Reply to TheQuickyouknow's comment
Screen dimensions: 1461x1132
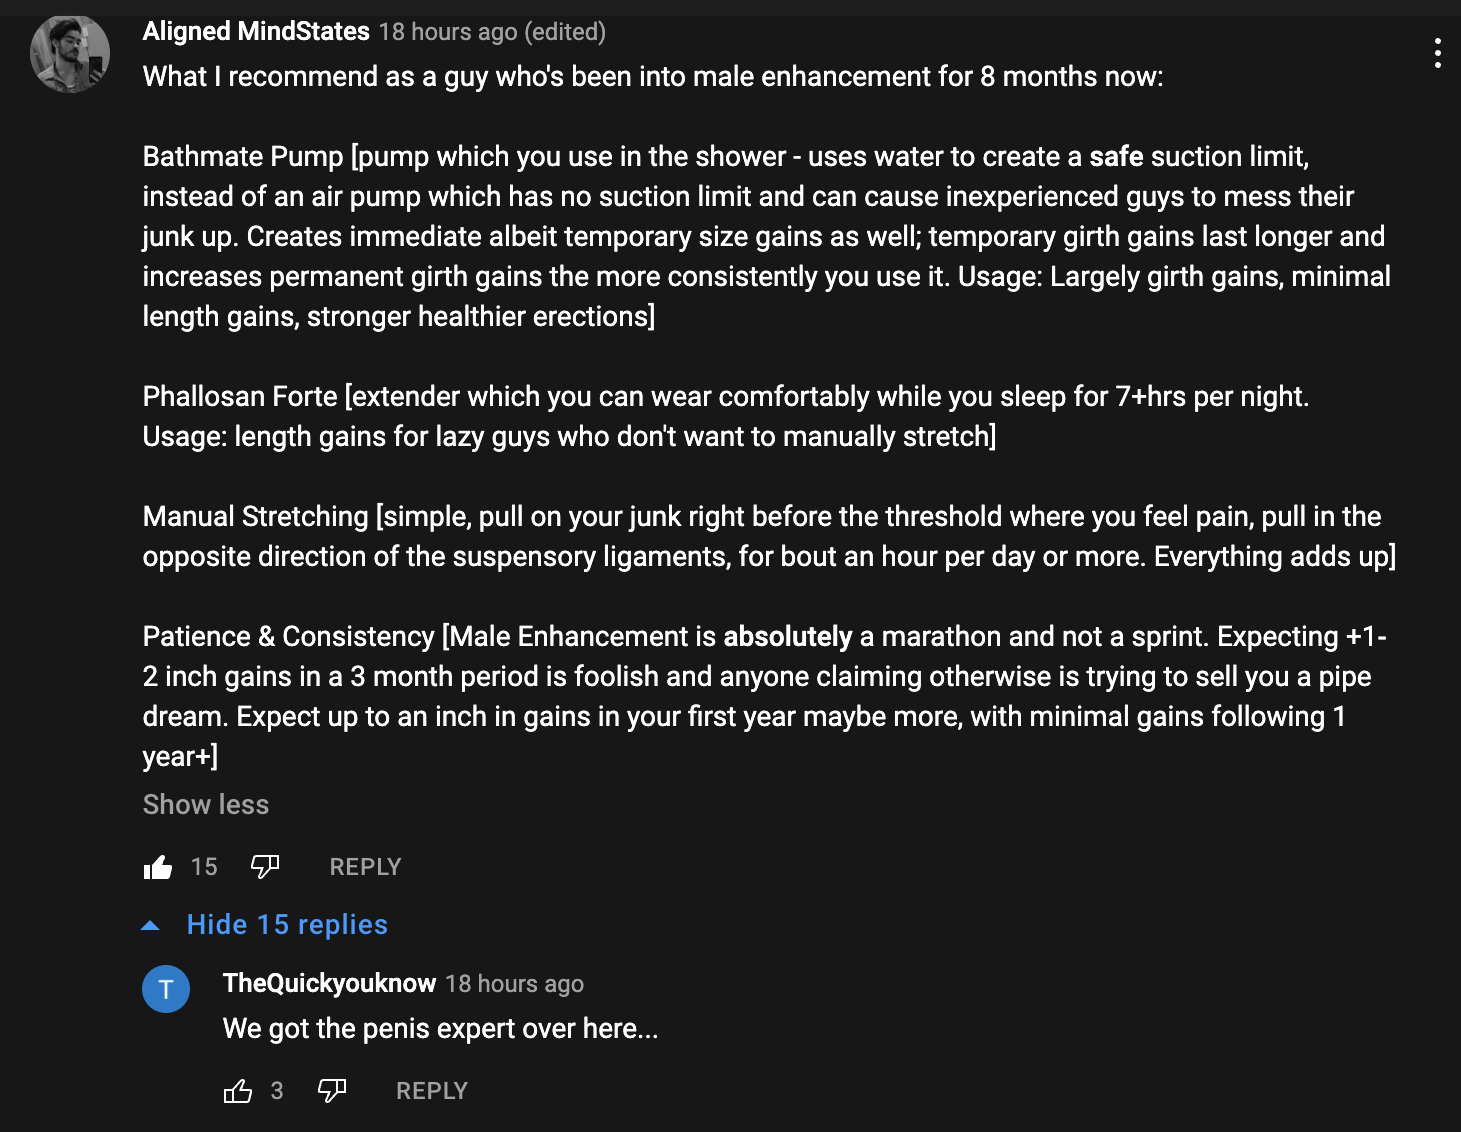coord(432,1091)
